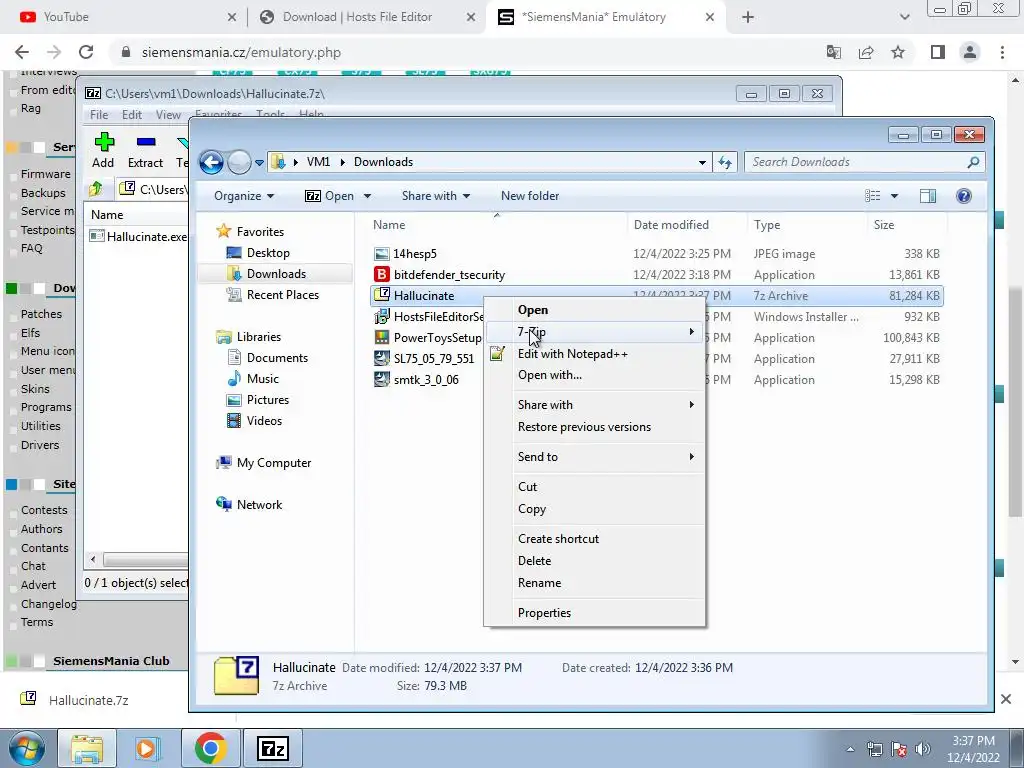Screen dimensions: 1024x768
Task: Click the translate page icon in Chrome
Action: point(834,52)
